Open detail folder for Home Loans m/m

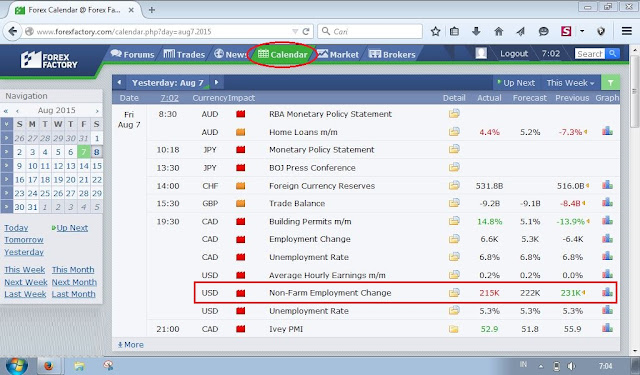click(454, 131)
